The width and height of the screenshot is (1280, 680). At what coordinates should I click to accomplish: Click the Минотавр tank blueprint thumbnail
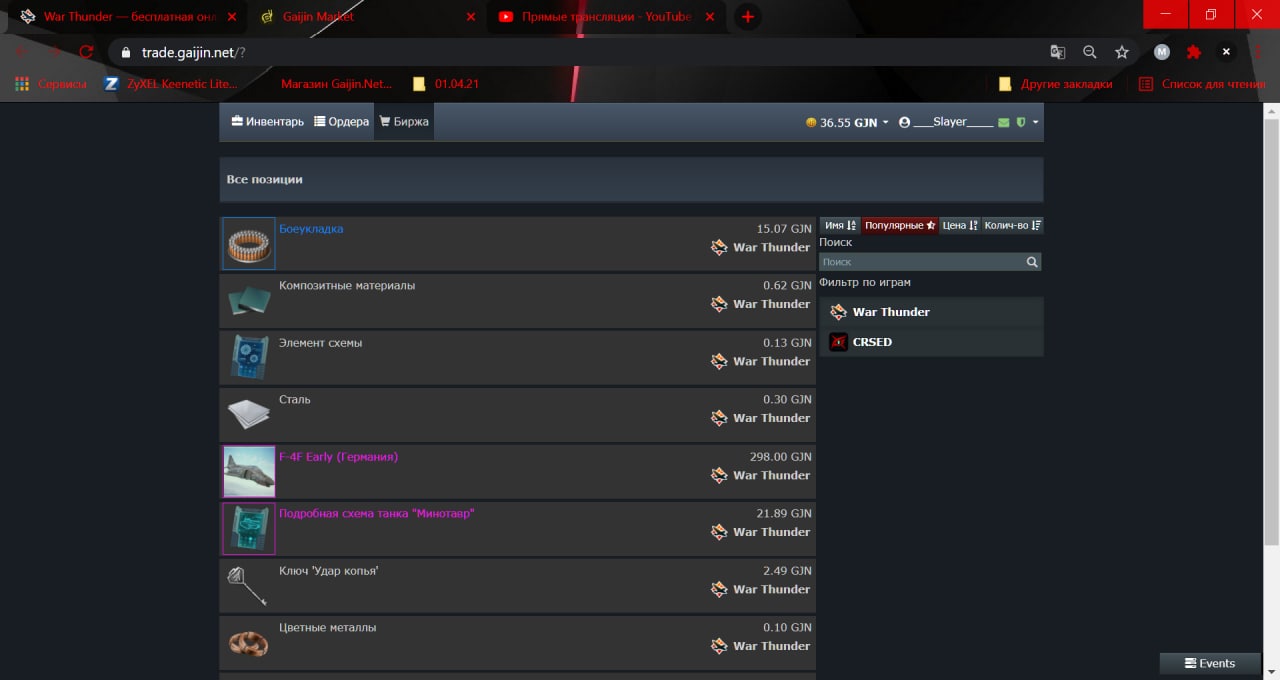tap(248, 529)
